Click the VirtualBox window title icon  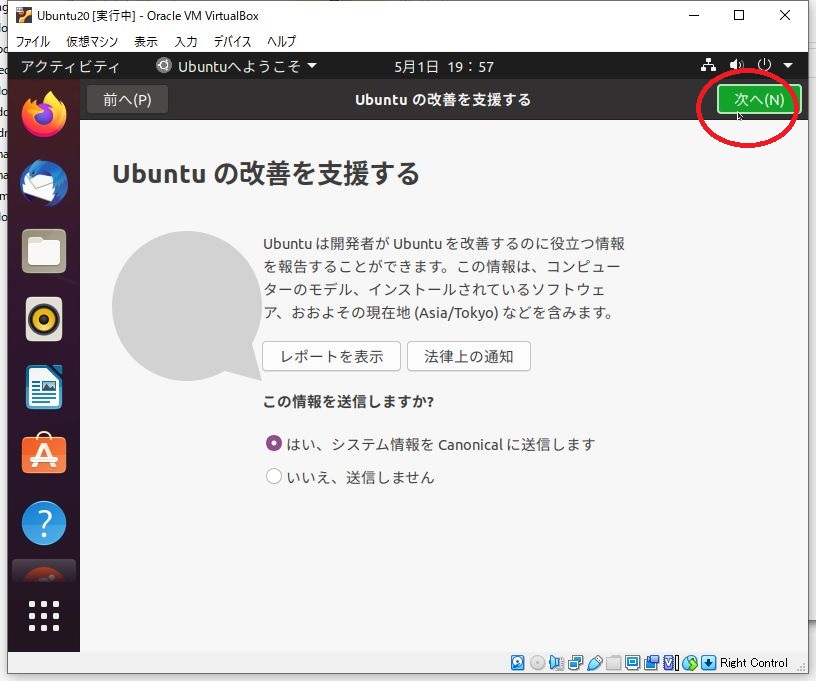click(x=23, y=16)
